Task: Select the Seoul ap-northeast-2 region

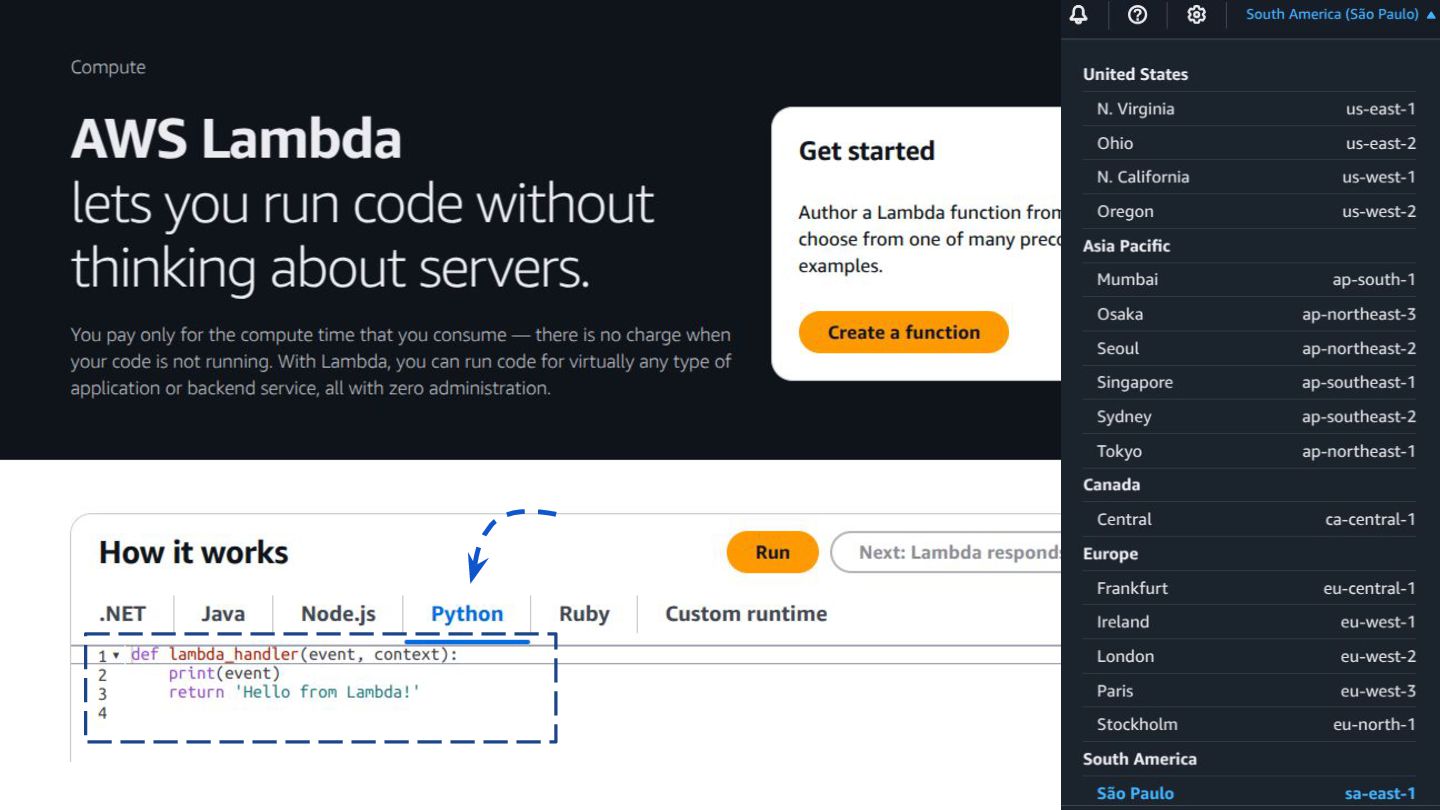Action: pyautogui.click(x=1249, y=348)
